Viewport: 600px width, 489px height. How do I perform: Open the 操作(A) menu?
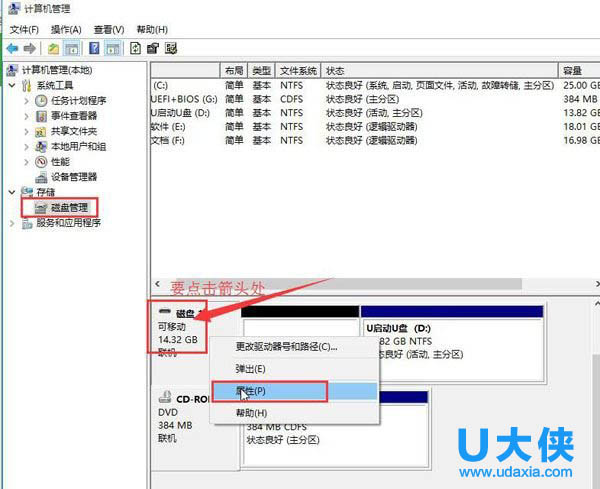click(x=66, y=29)
